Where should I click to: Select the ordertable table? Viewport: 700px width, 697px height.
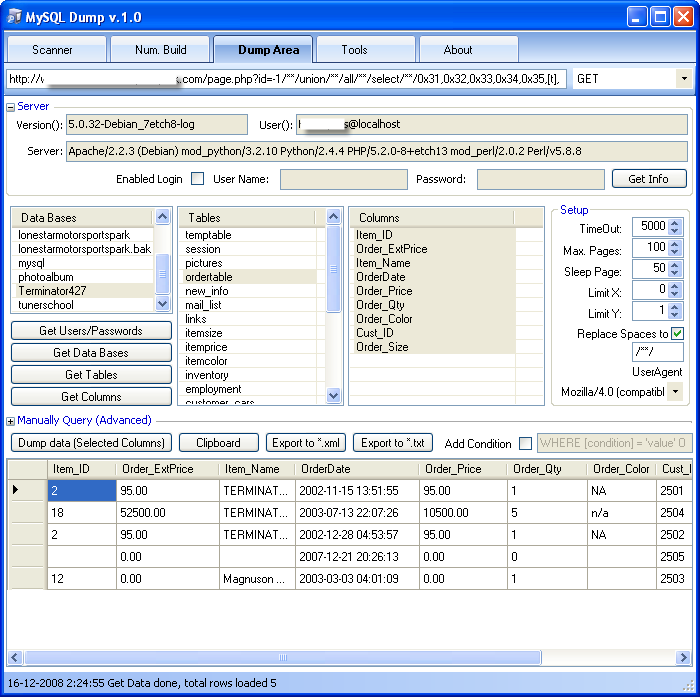(x=250, y=277)
